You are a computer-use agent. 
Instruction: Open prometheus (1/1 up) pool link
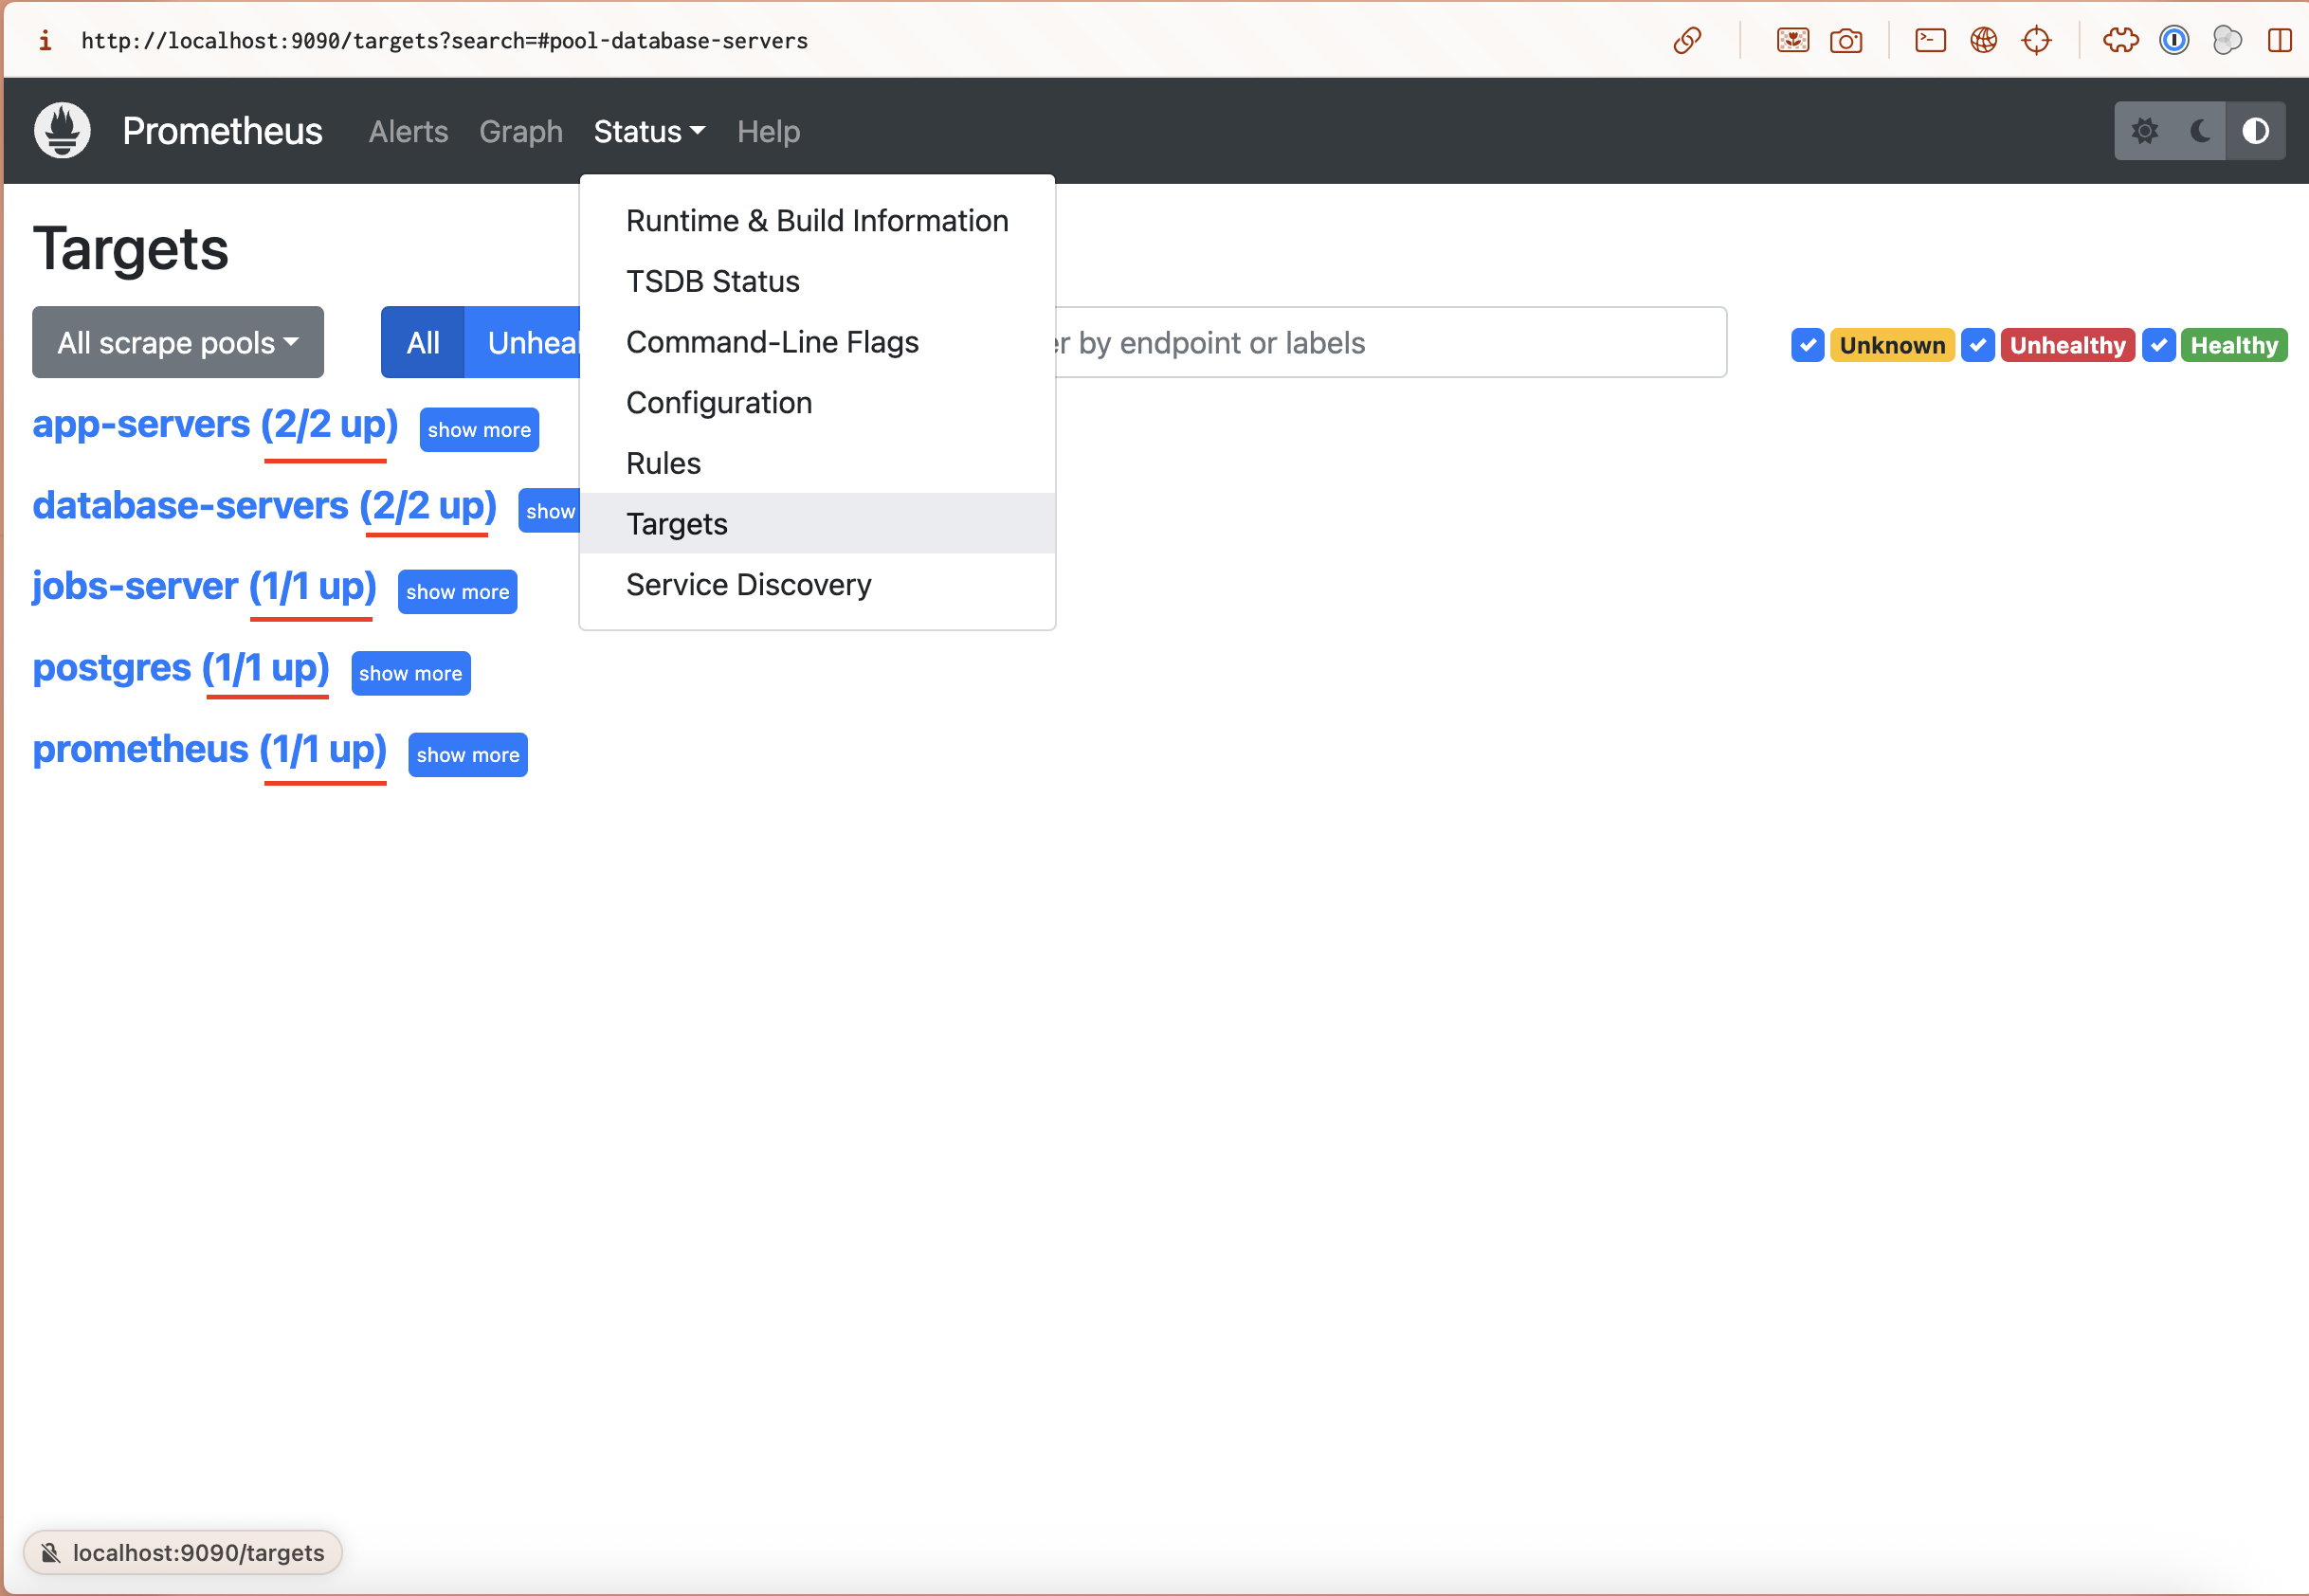[x=210, y=749]
